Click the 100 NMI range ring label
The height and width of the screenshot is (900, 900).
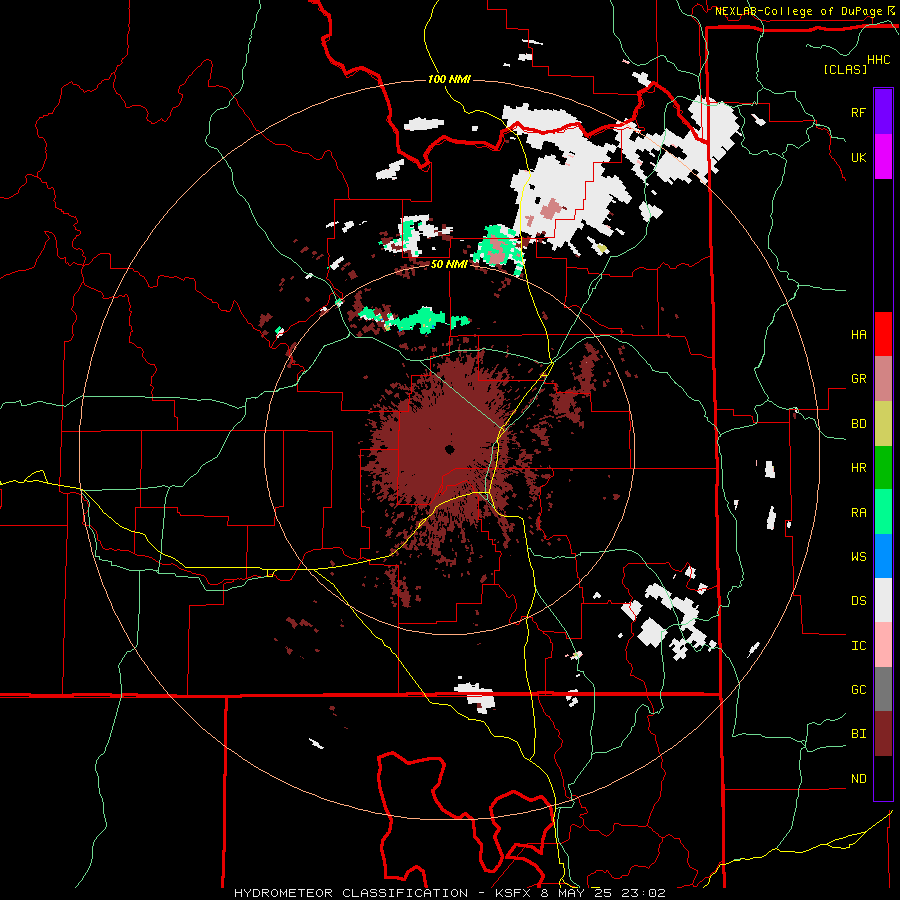pyautogui.click(x=449, y=79)
